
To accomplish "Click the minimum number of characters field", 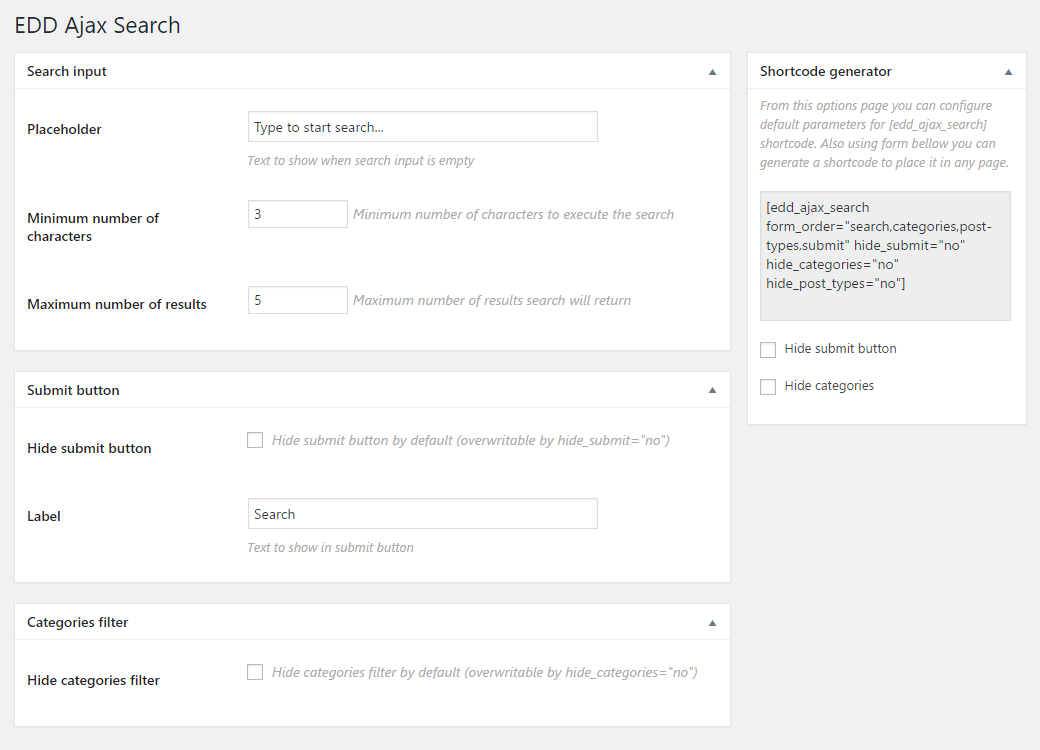I will click(x=297, y=214).
